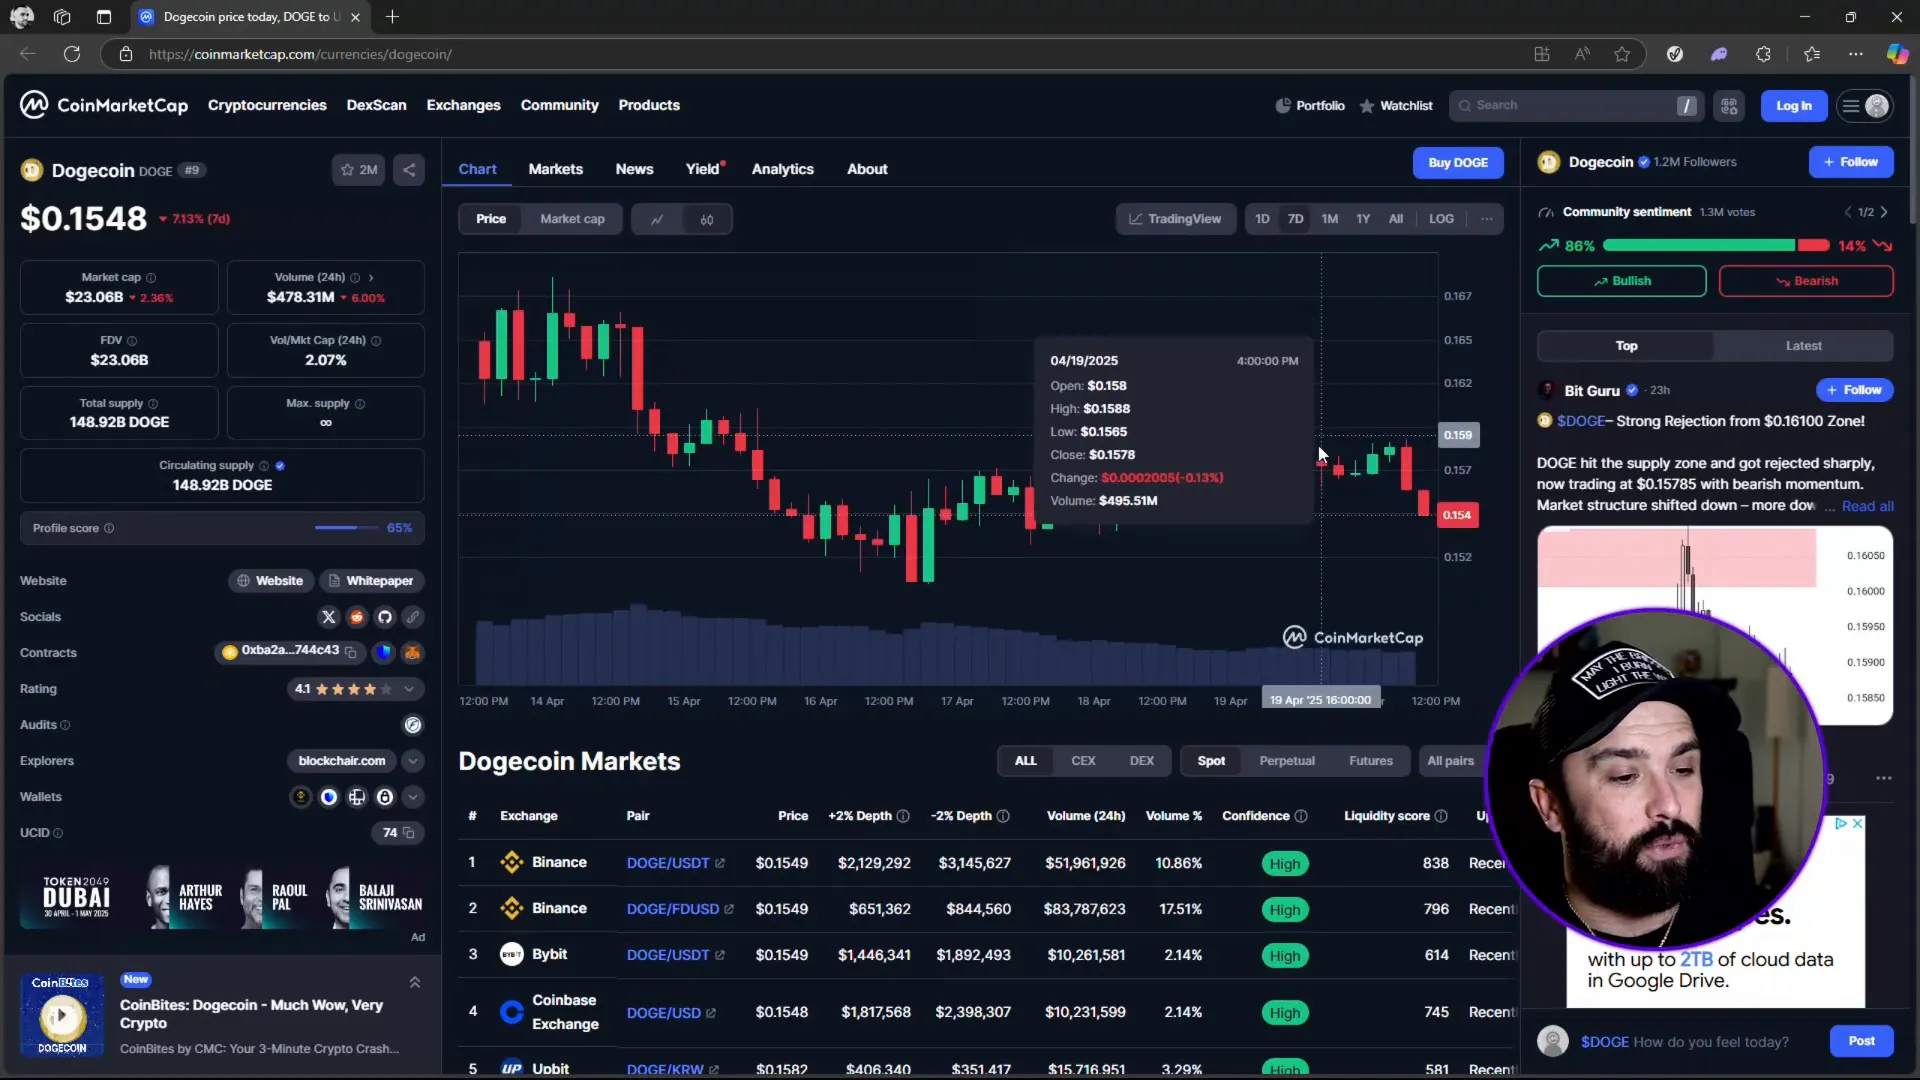Collapse the CoinBites panel
The height and width of the screenshot is (1080, 1920).
(415, 983)
